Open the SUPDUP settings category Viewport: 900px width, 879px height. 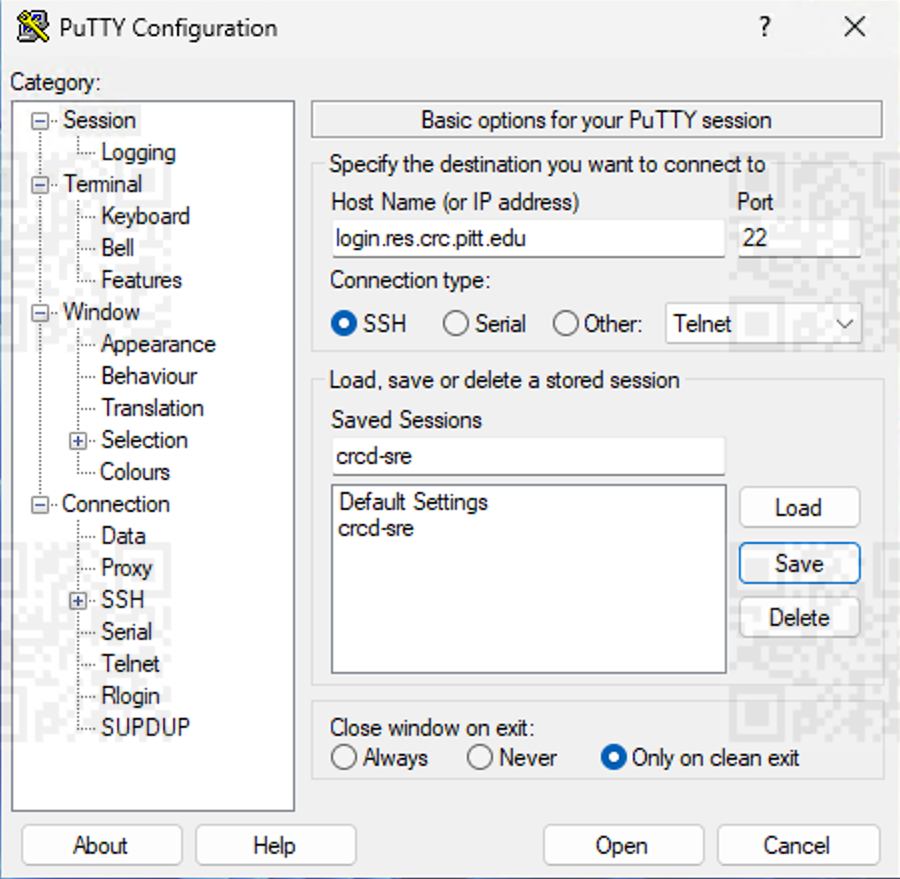click(145, 728)
